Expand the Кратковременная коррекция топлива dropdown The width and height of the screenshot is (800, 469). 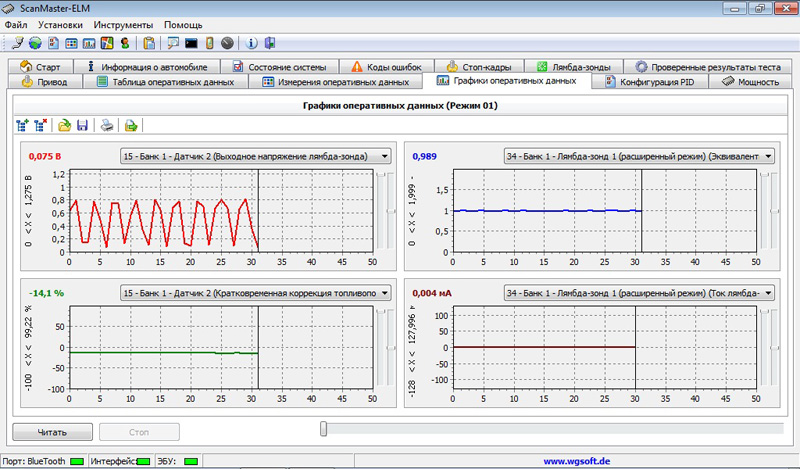pyautogui.click(x=385, y=293)
